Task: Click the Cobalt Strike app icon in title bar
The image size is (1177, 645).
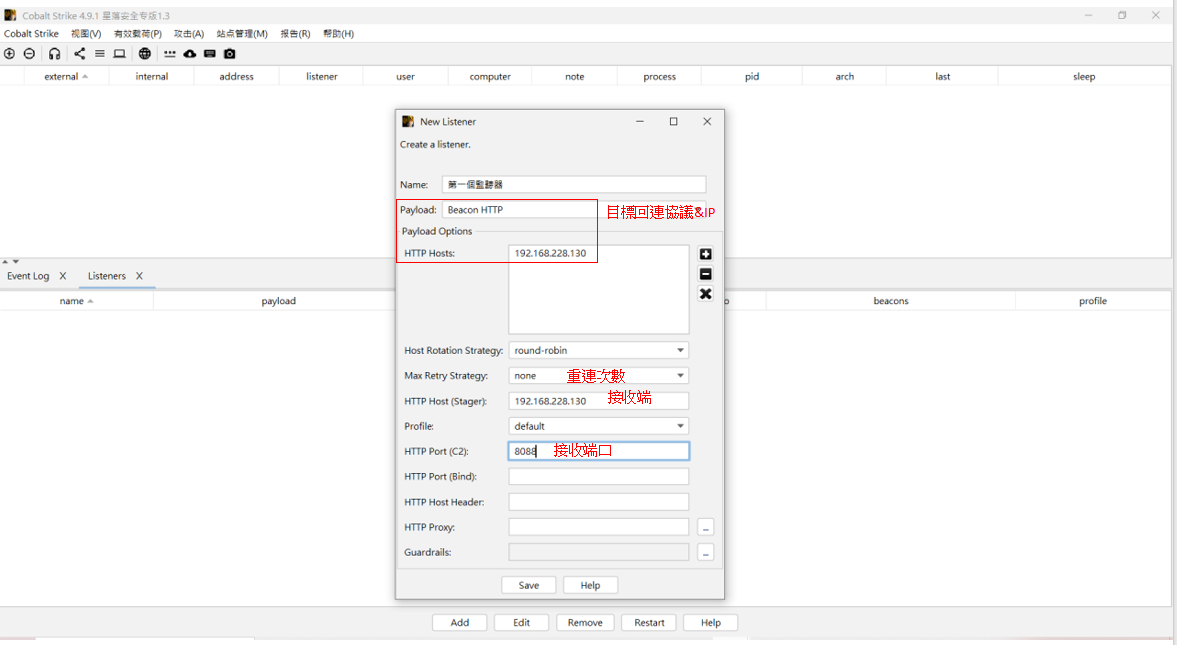Action: pyautogui.click(x=11, y=15)
